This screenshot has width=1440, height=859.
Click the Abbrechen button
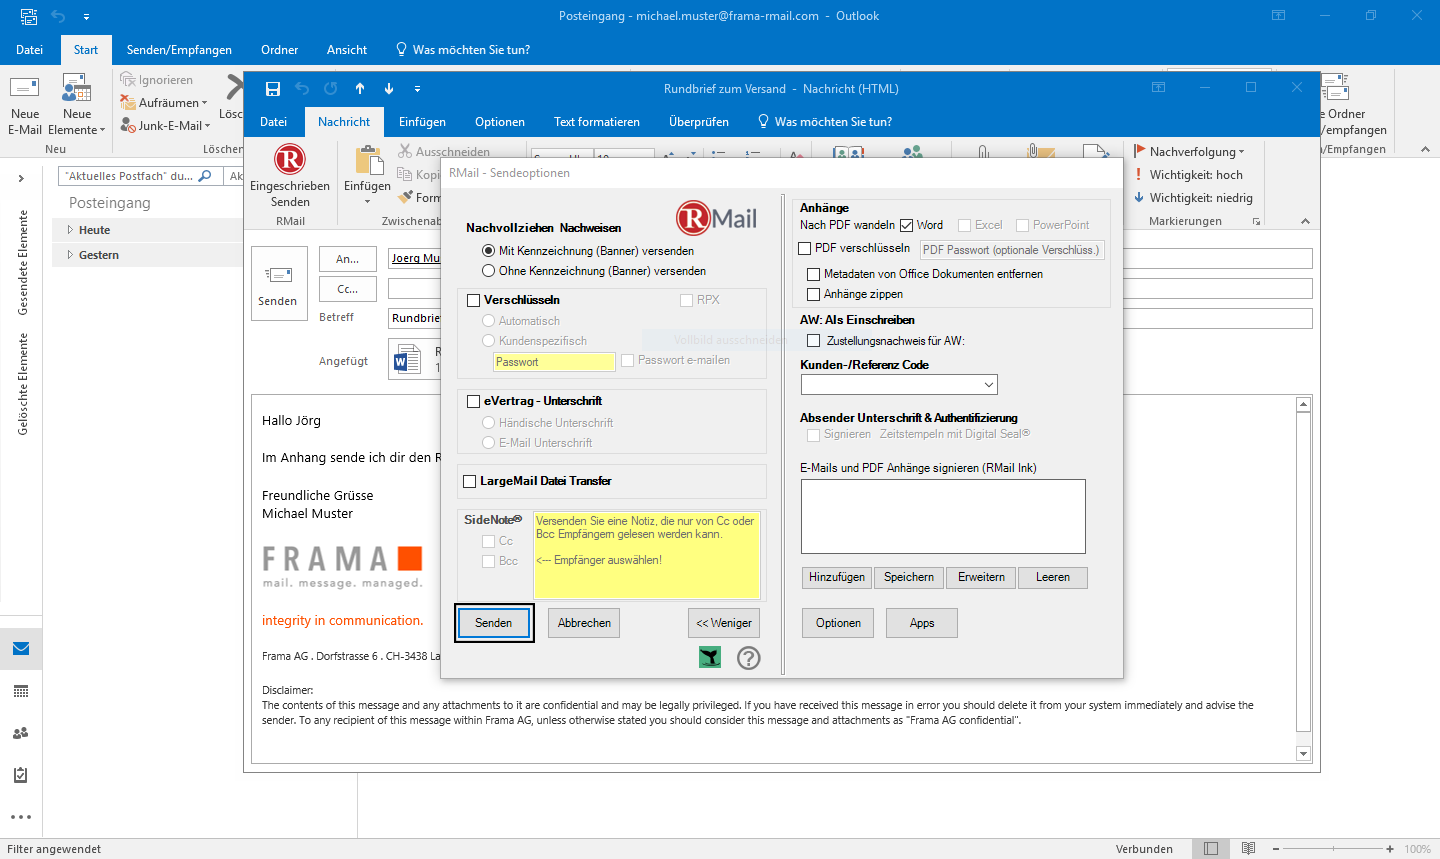(x=584, y=623)
